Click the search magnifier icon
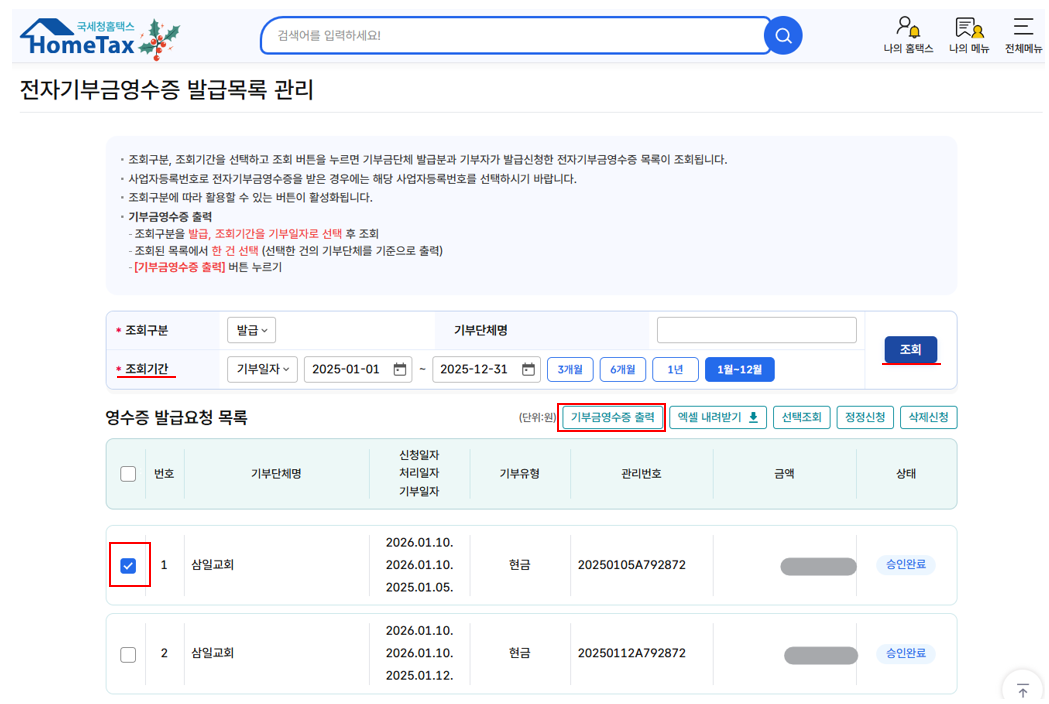1049x704 pixels. [x=783, y=35]
